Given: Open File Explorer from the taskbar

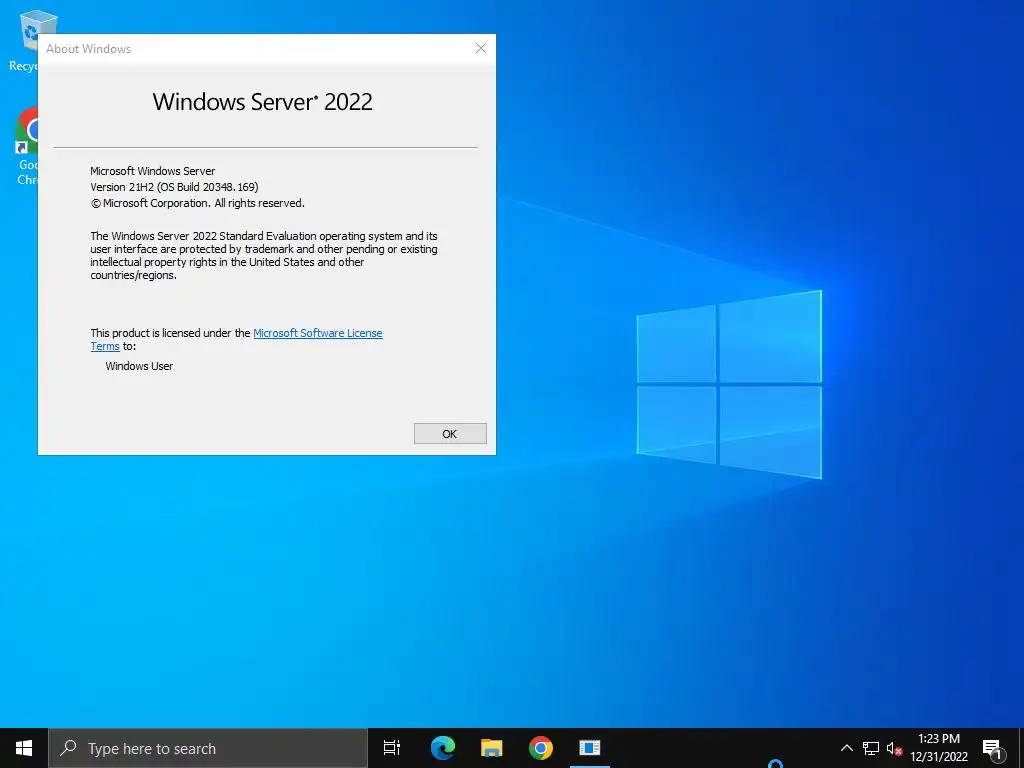Looking at the screenshot, I should (491, 748).
